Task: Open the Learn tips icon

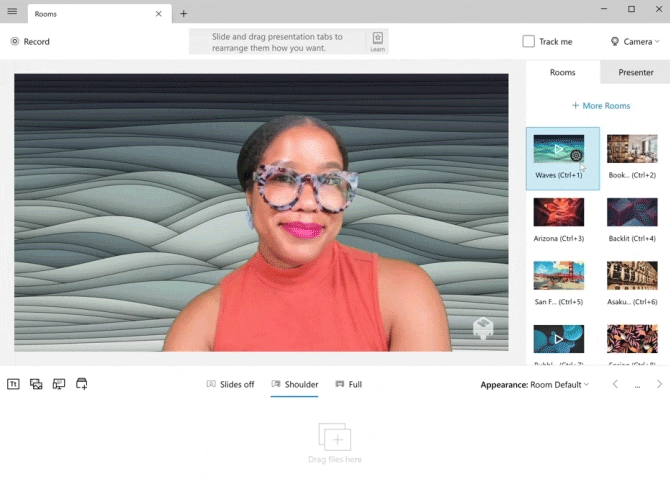Action: pyautogui.click(x=377, y=41)
